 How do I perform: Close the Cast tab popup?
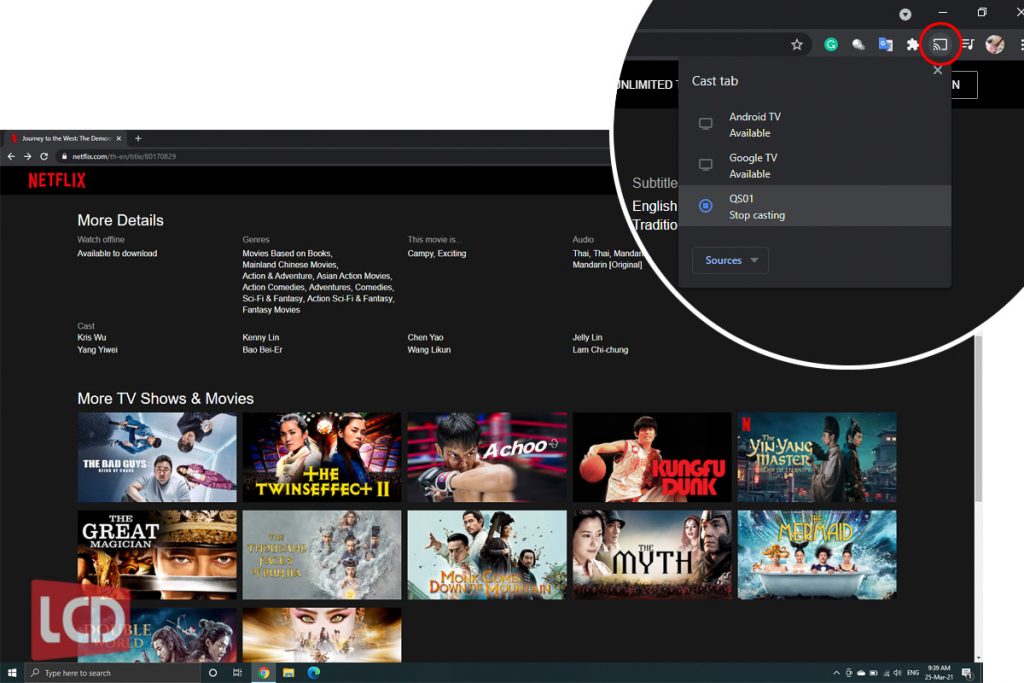pos(938,71)
